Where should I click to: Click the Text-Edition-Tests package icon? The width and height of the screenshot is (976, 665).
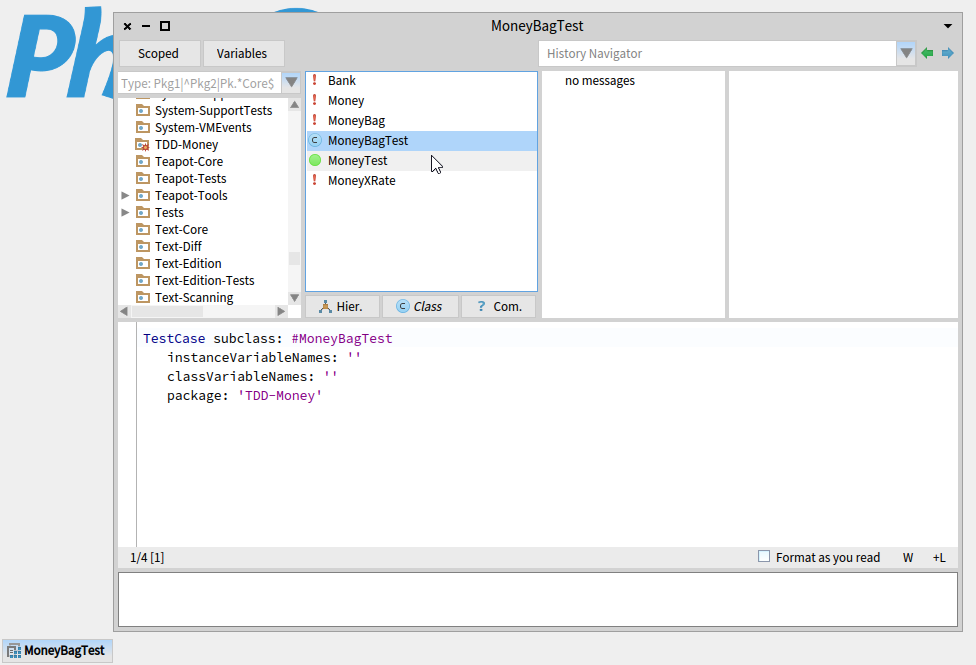[143, 280]
